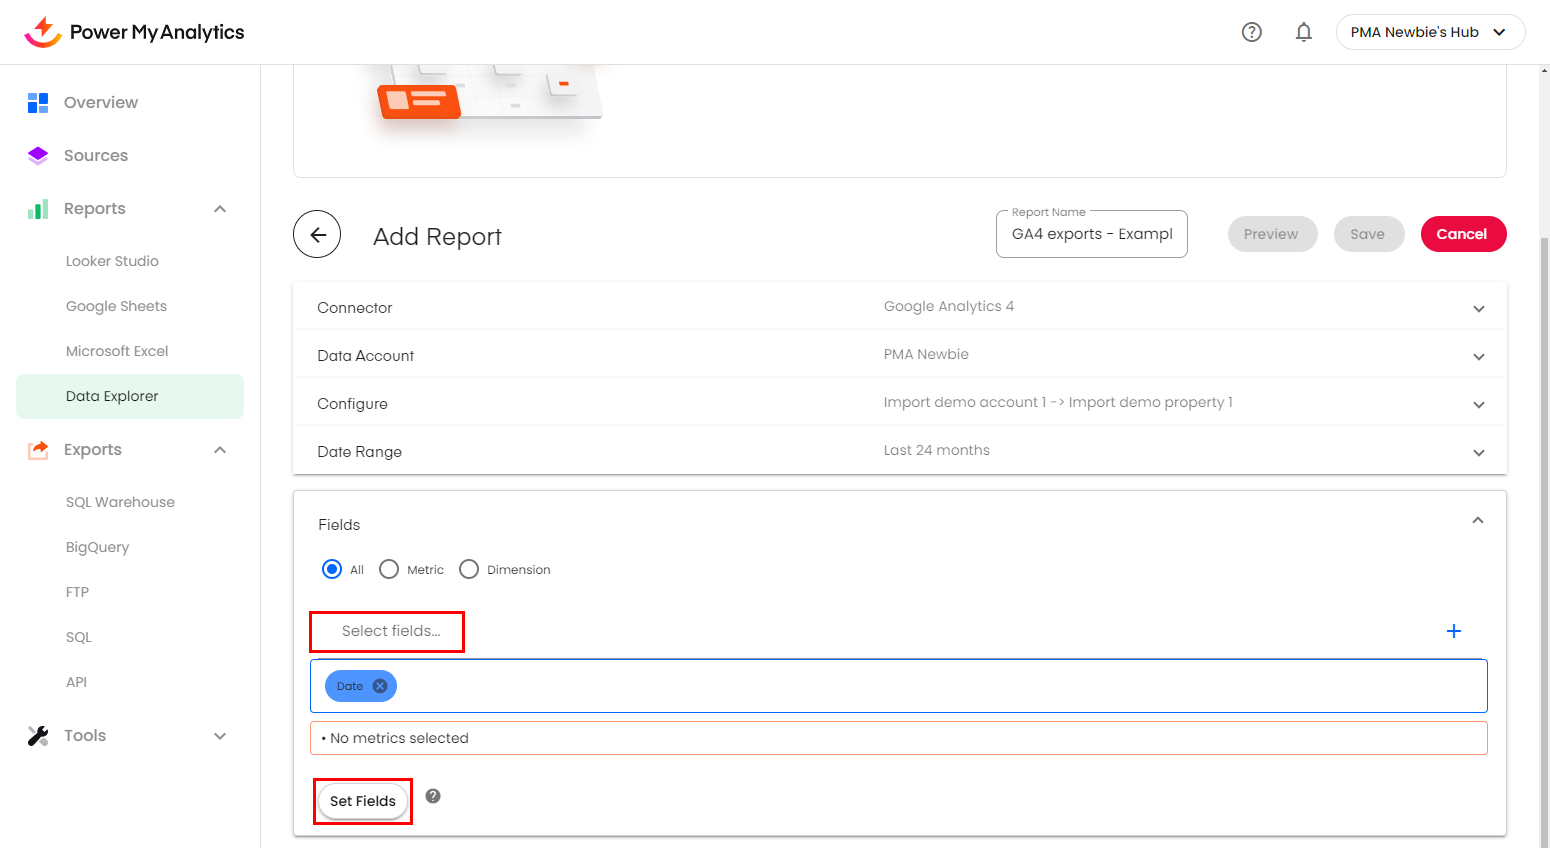Open the notifications bell
This screenshot has width=1550, height=848.
1303,32
